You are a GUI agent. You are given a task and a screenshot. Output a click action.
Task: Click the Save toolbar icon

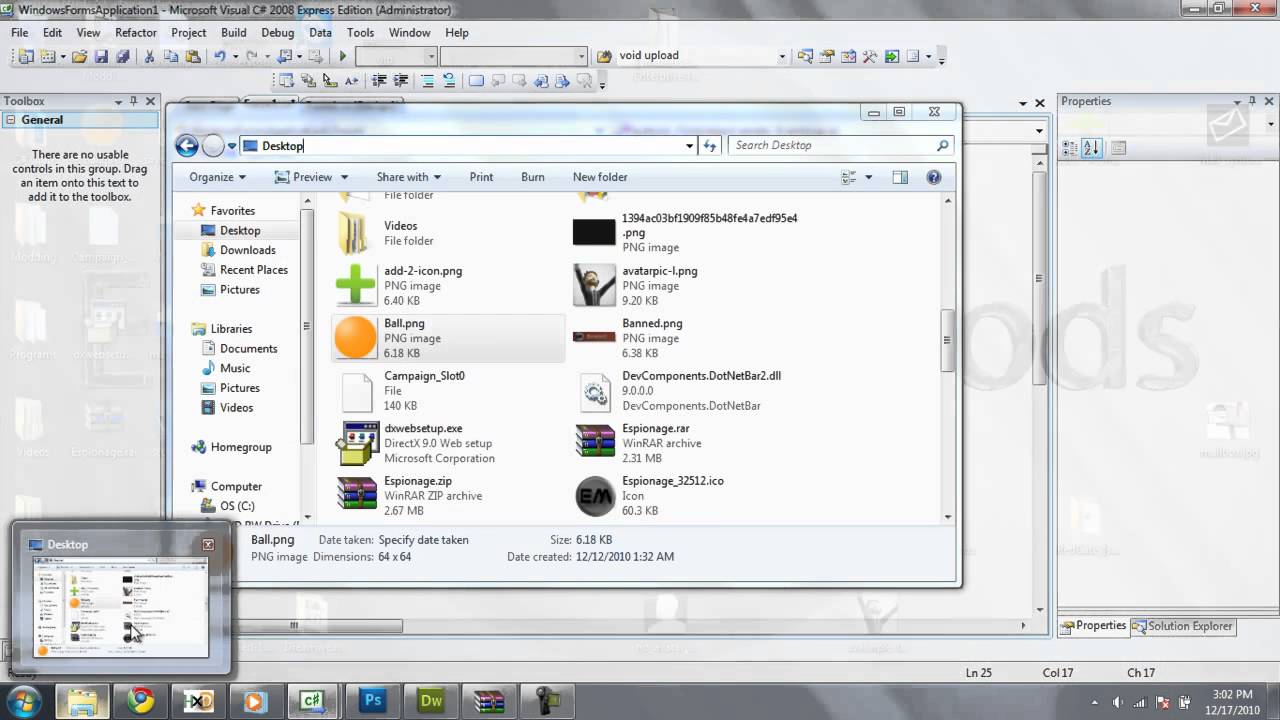pos(101,57)
